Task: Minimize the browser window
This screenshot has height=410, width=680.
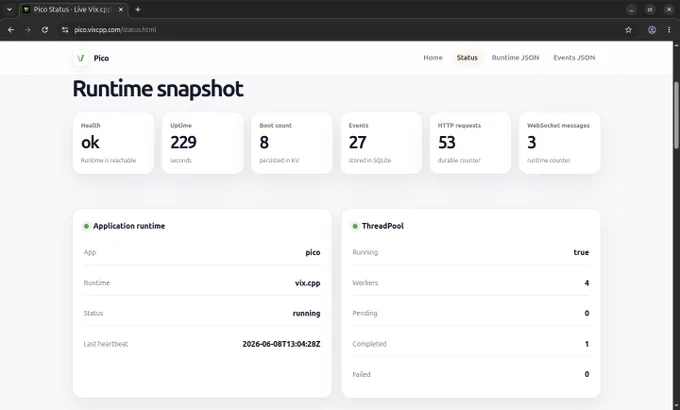Action: [631, 10]
